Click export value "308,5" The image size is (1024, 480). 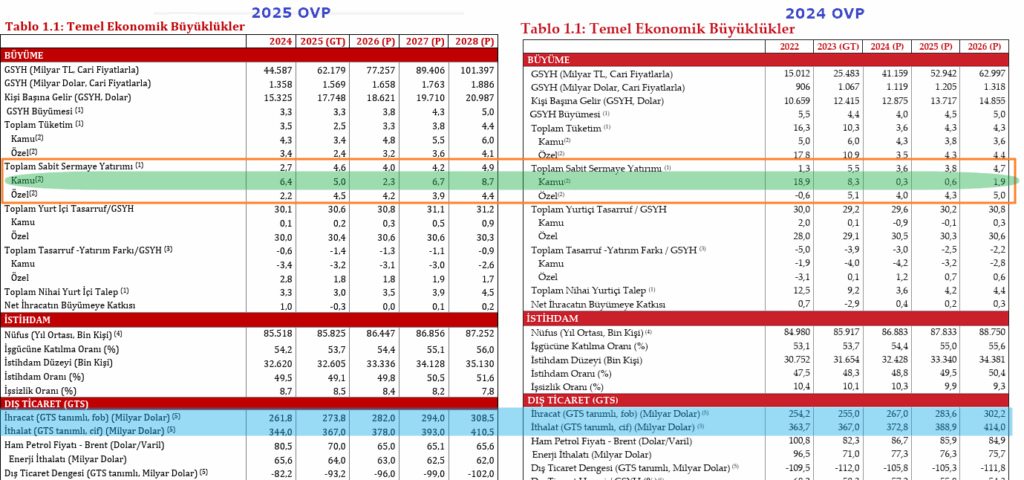483,417
